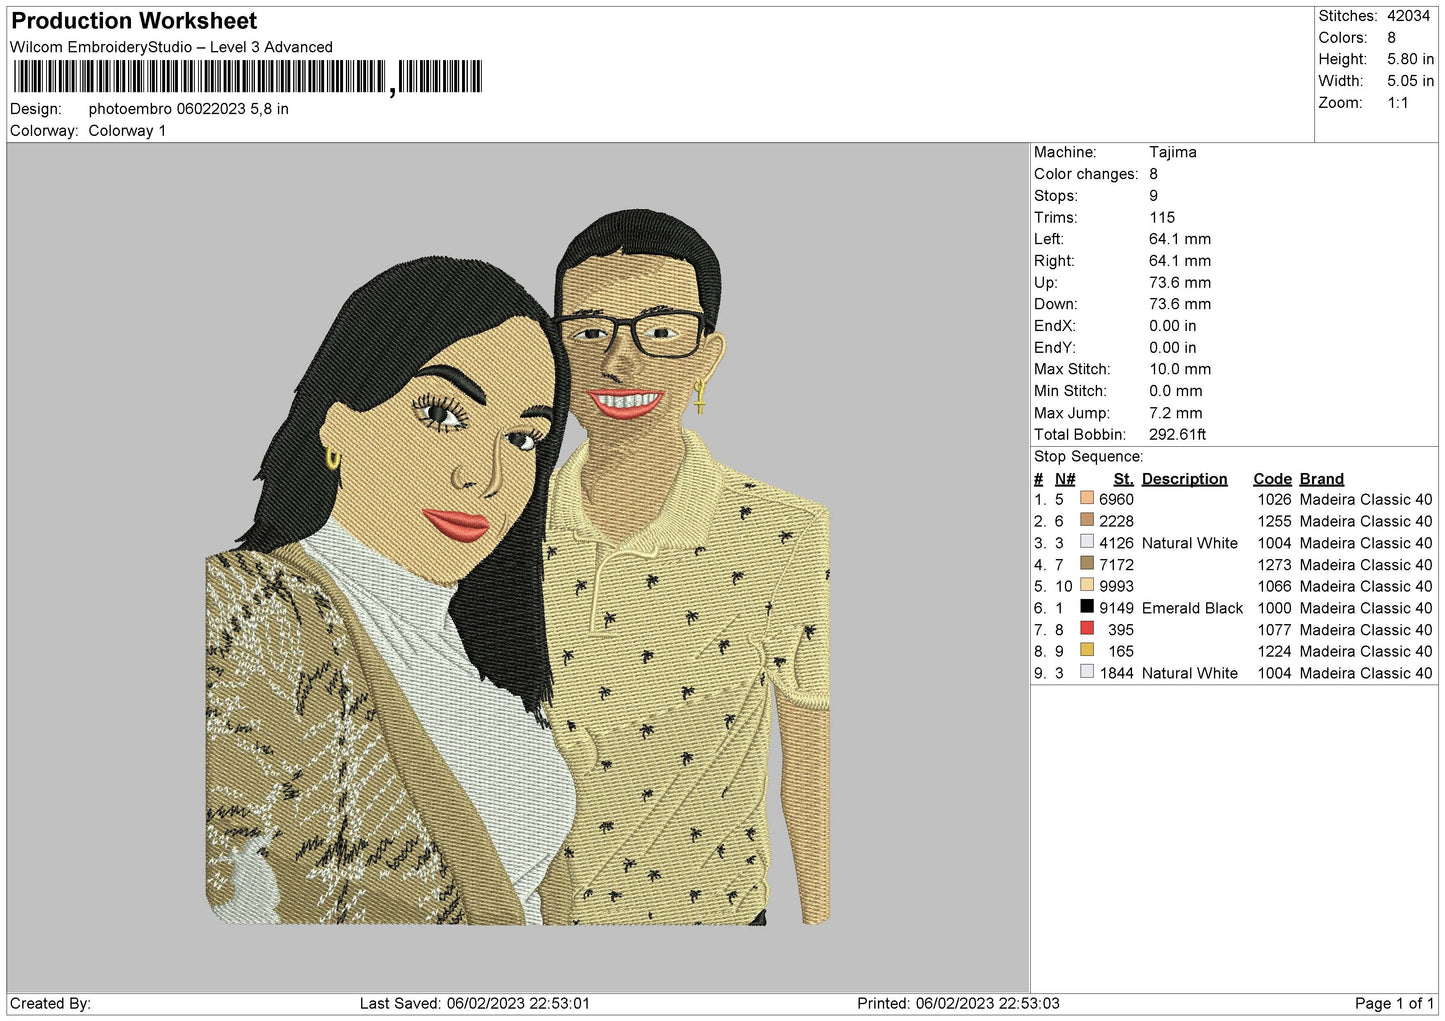Click the 'Brand' column header
The image size is (1445, 1021).
[x=1321, y=479]
